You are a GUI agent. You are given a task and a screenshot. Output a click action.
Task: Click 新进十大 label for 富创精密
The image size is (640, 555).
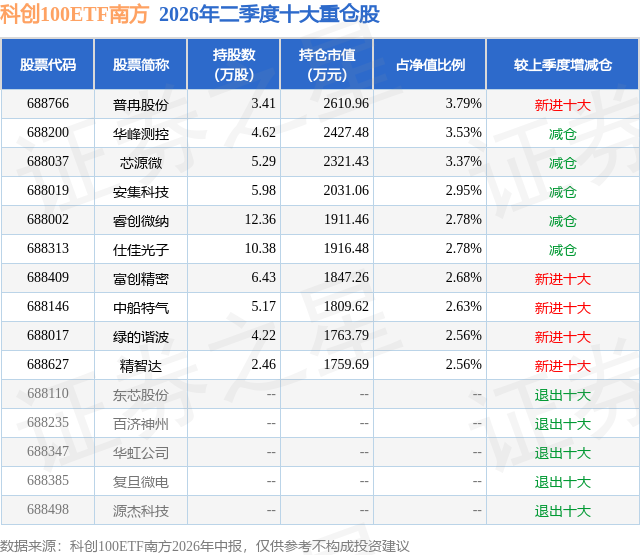pos(563,279)
